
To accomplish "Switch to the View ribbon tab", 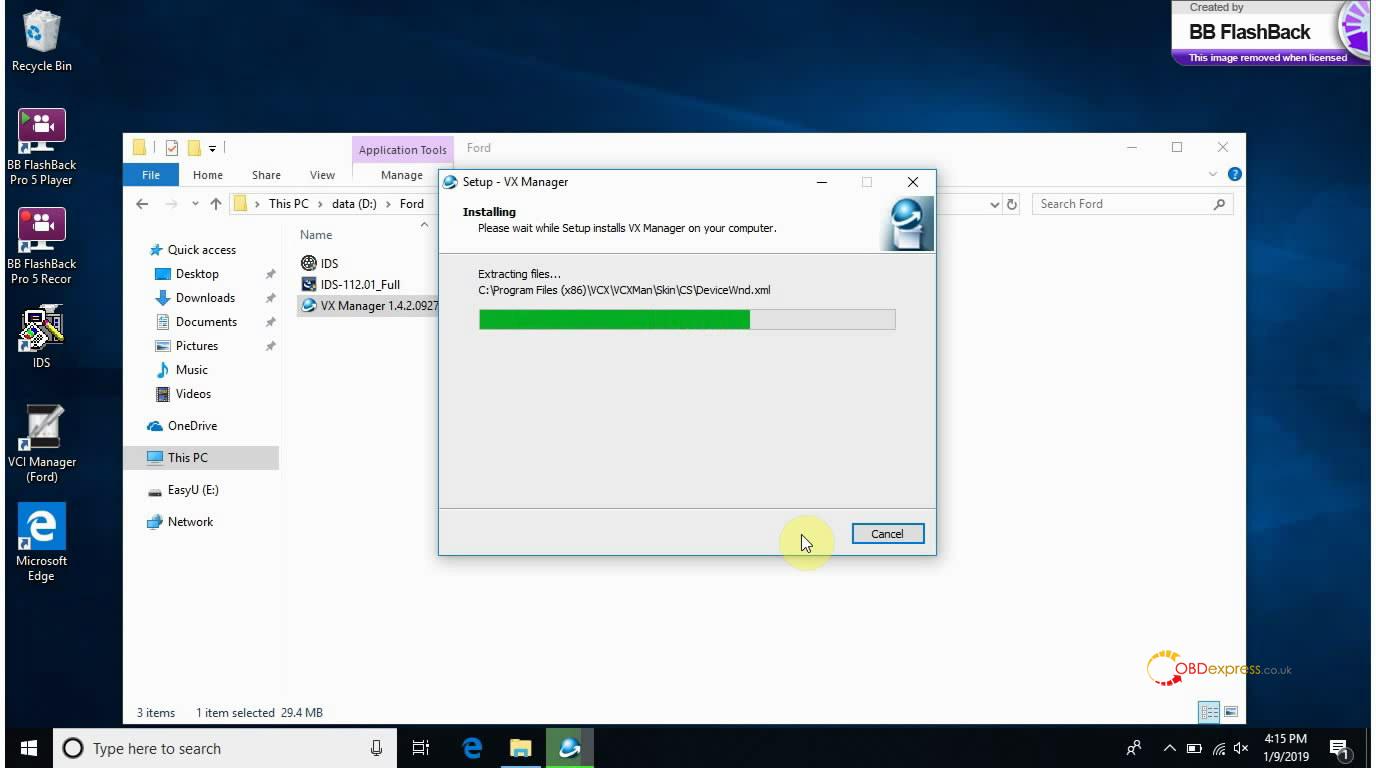I will click(322, 175).
